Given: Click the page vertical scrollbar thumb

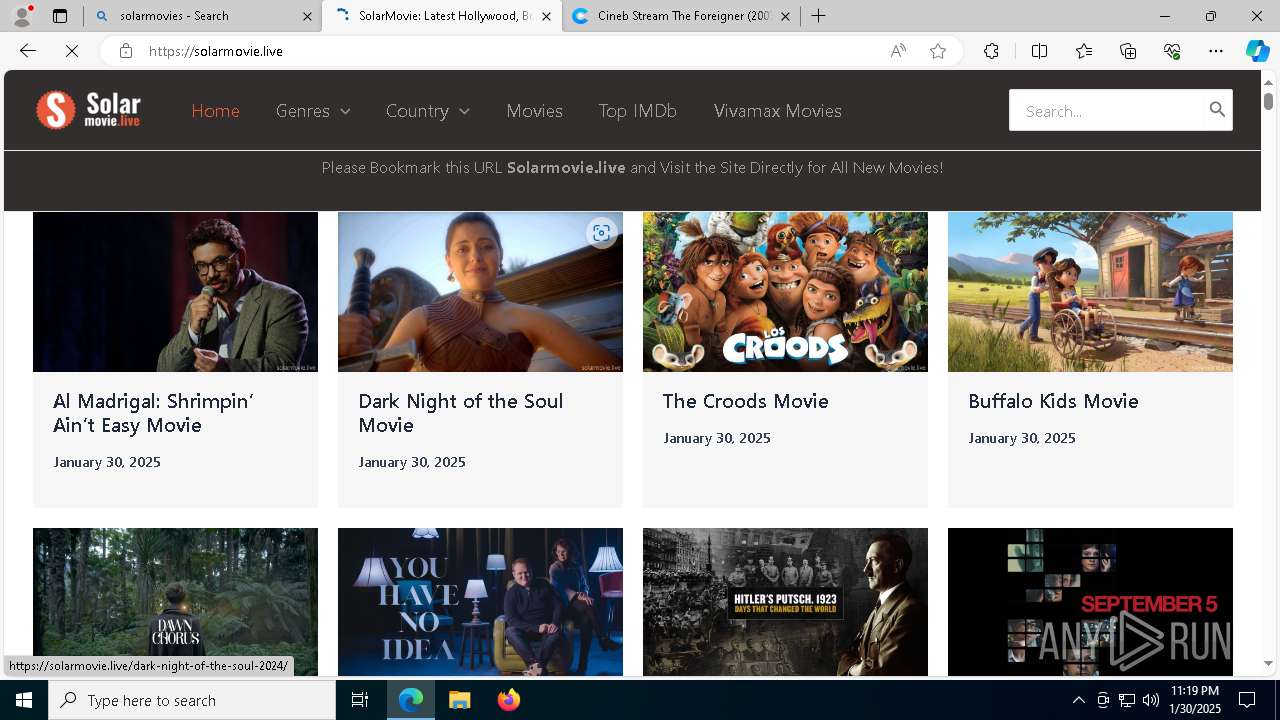Looking at the screenshot, I should pyautogui.click(x=1268, y=101).
